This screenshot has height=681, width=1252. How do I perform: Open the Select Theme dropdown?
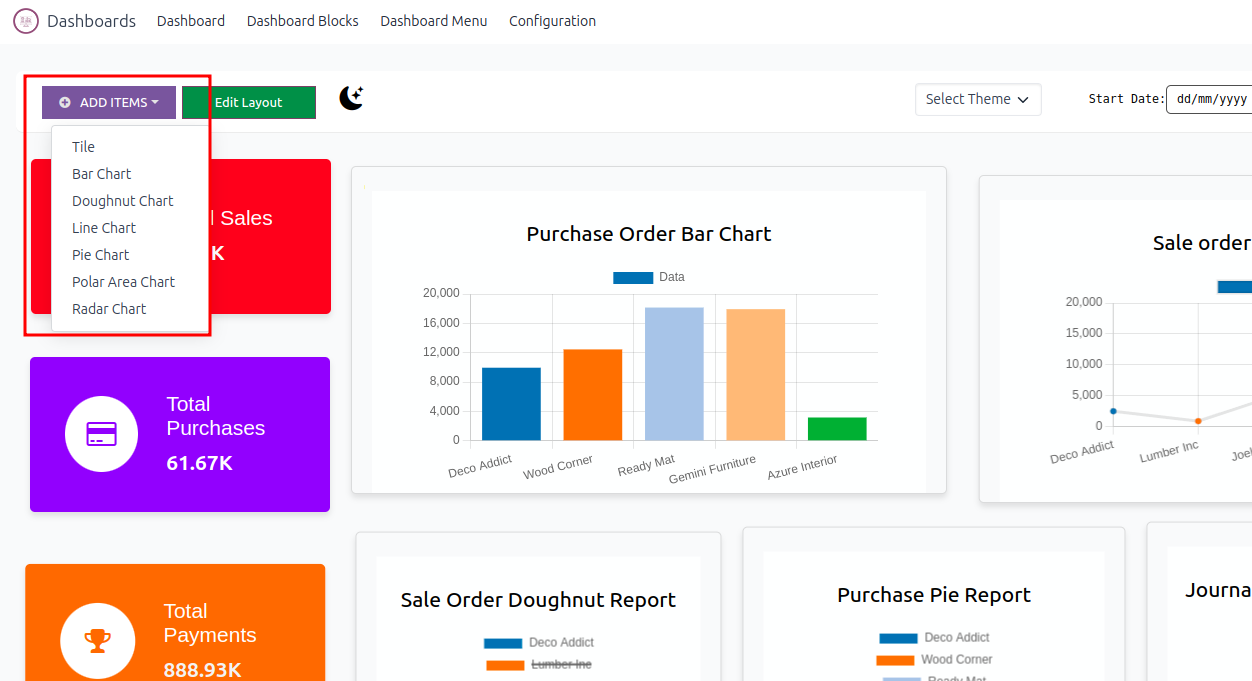pyautogui.click(x=977, y=99)
